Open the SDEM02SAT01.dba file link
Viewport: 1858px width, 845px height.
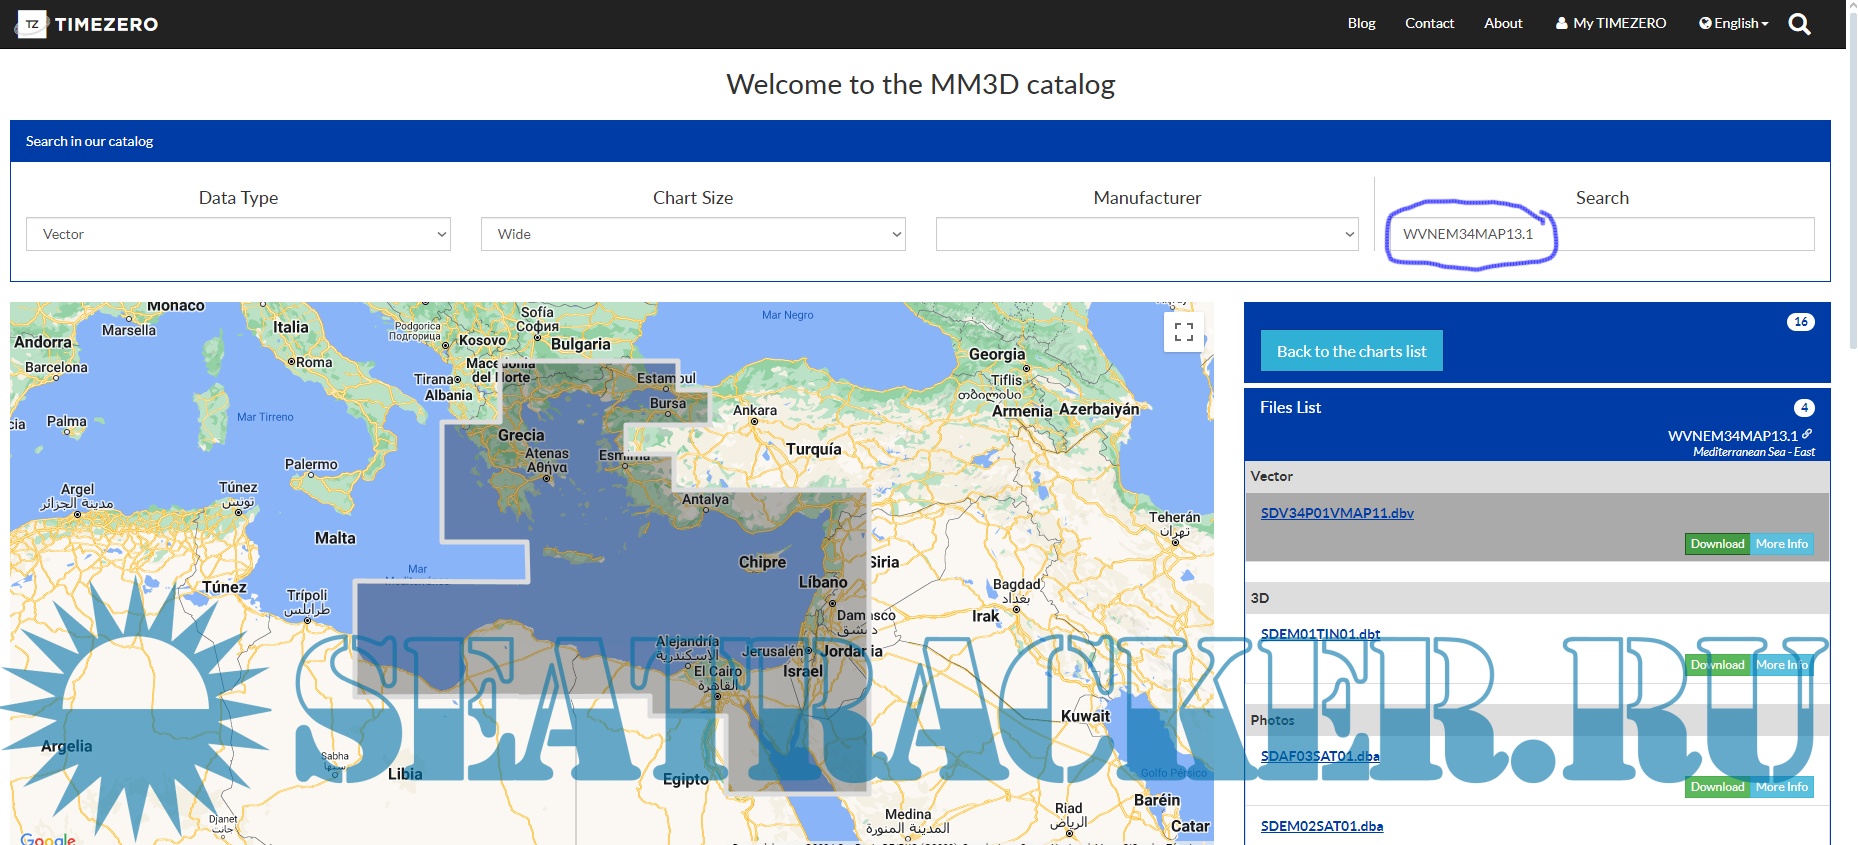1321,826
